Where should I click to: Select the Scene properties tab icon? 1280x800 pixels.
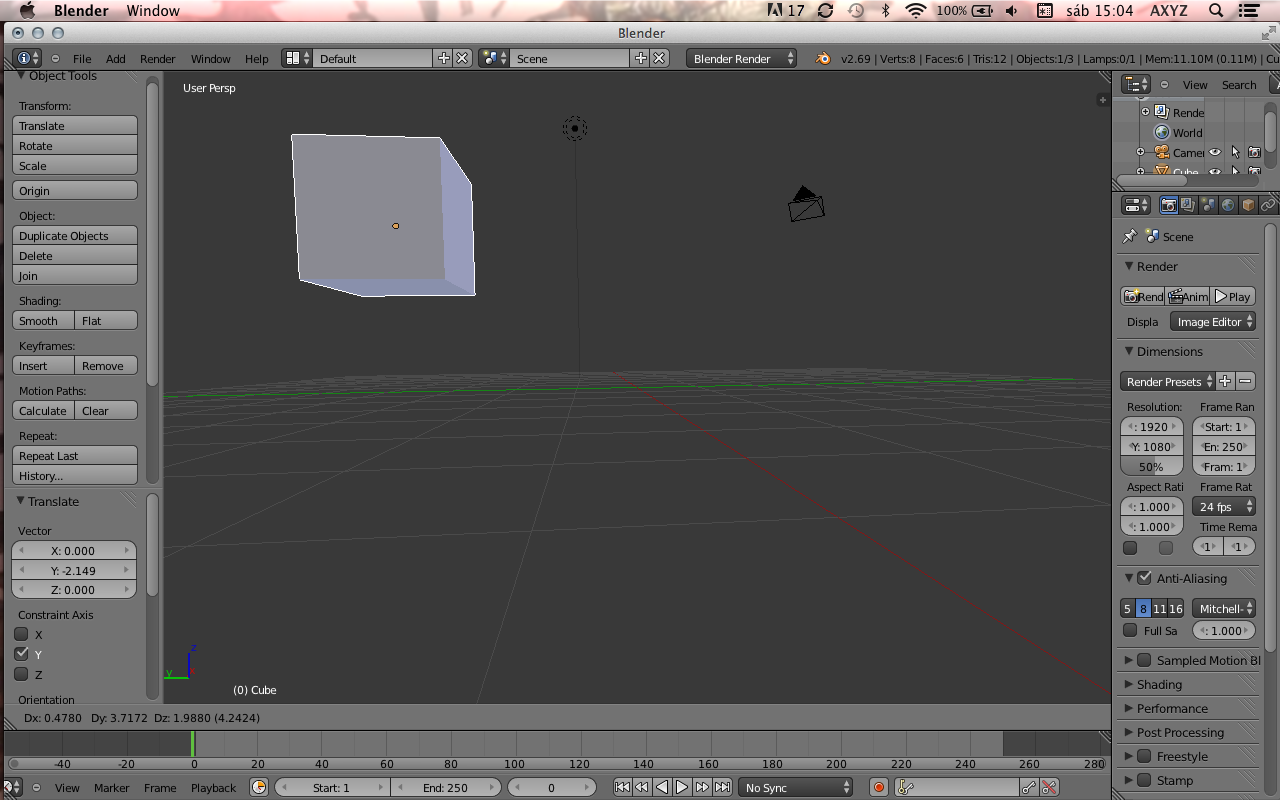click(1207, 204)
